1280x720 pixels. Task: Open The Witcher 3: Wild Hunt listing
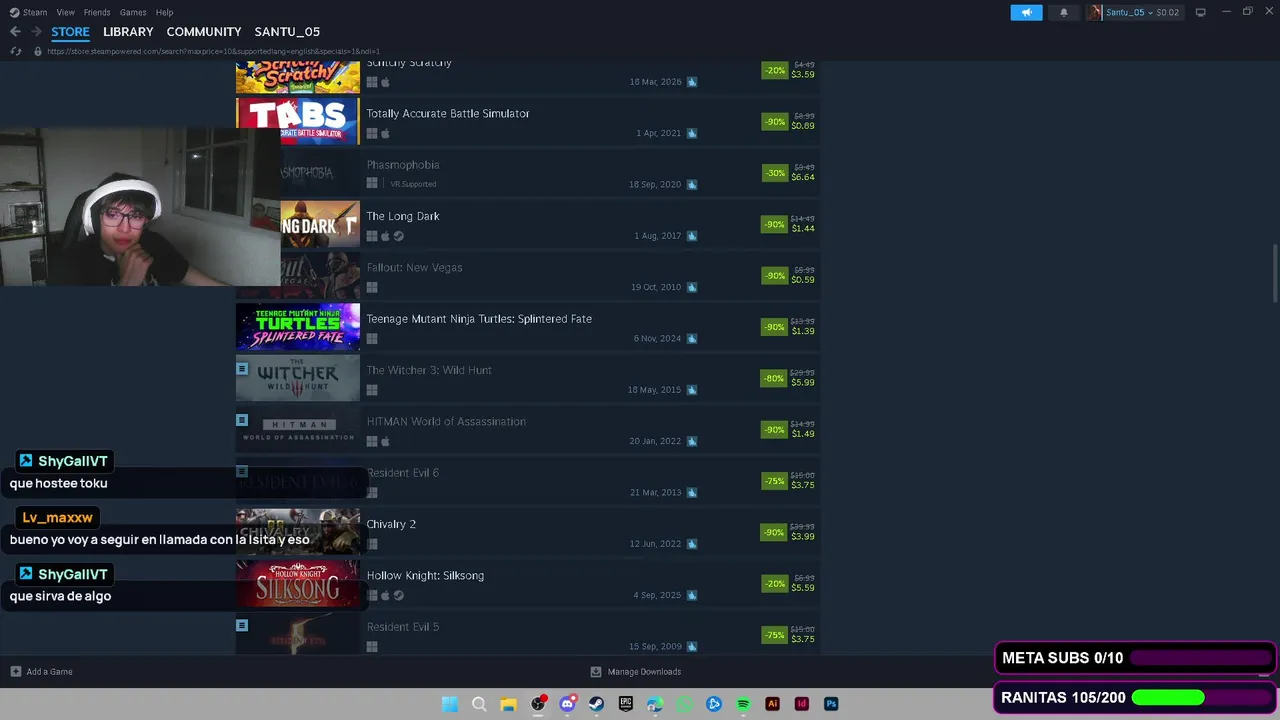click(x=429, y=370)
